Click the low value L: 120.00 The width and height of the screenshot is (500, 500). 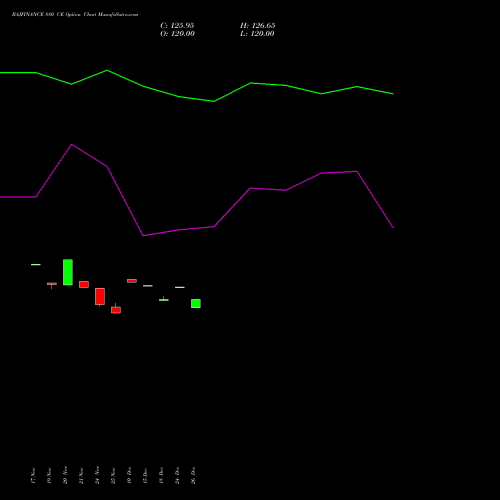click(x=257, y=34)
